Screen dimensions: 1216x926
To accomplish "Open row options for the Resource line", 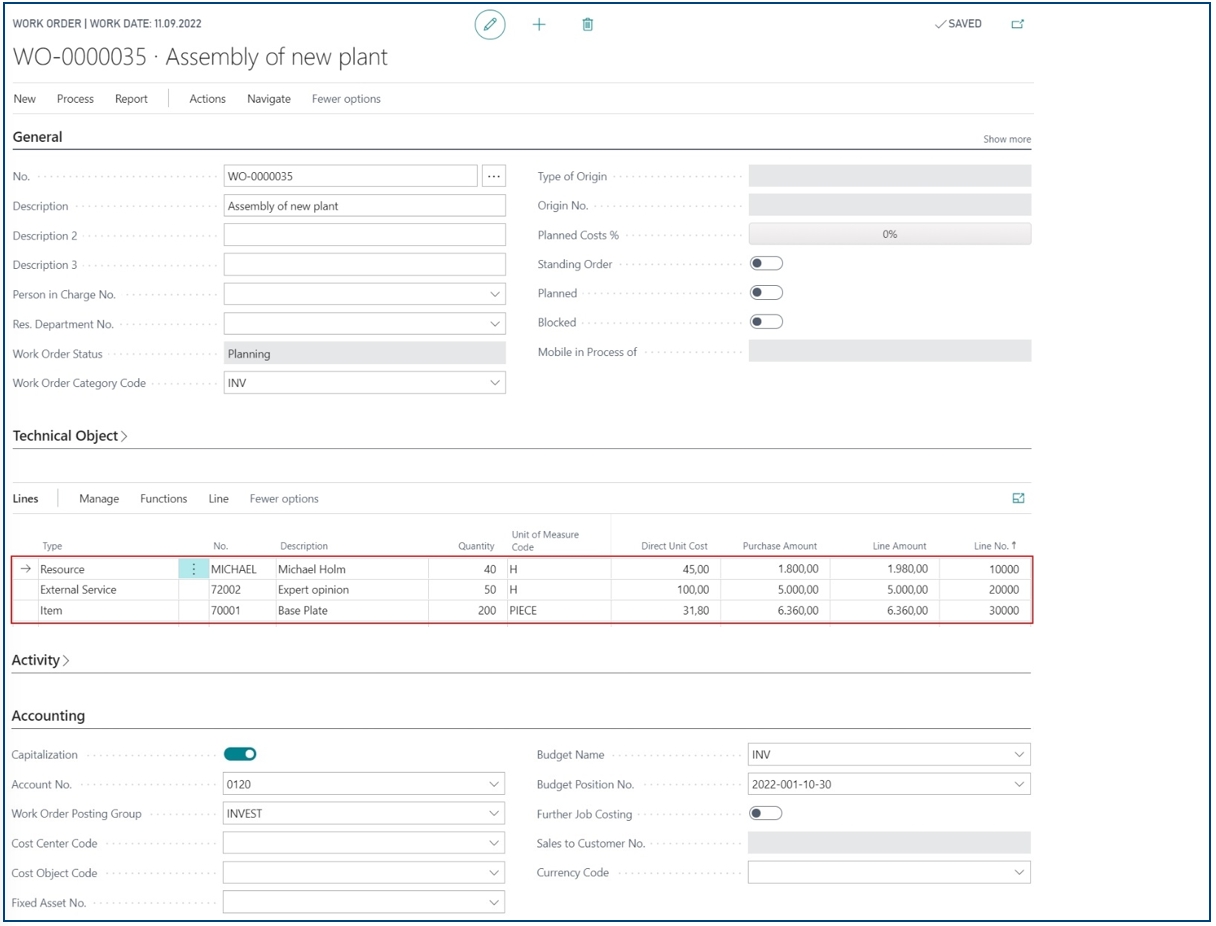I will (x=194, y=569).
